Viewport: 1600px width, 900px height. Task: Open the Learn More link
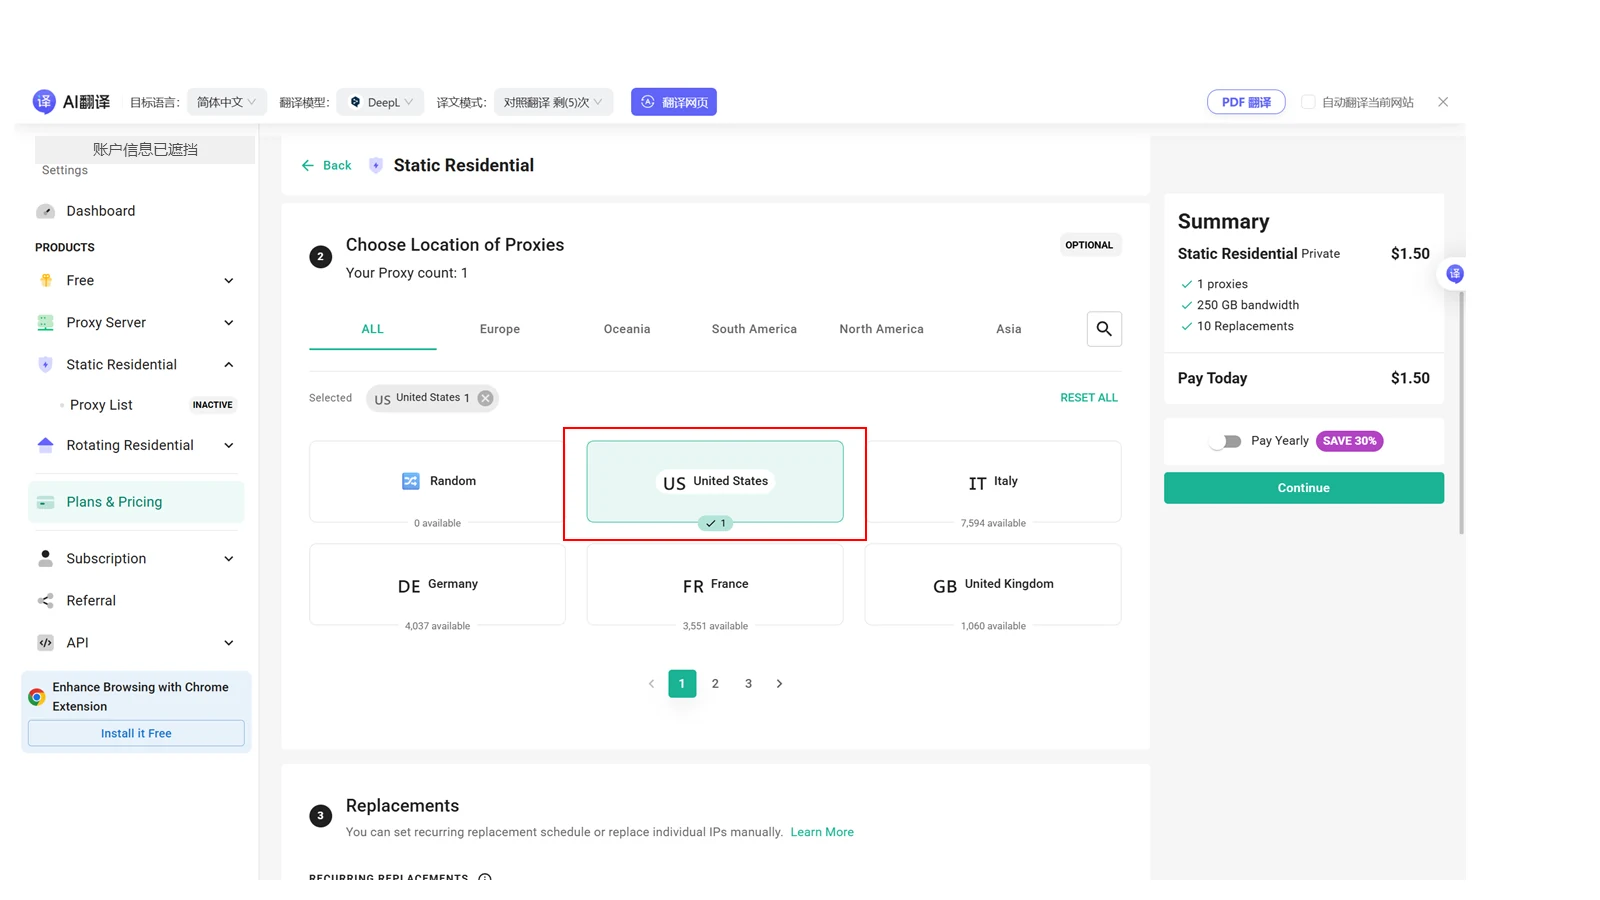(822, 832)
